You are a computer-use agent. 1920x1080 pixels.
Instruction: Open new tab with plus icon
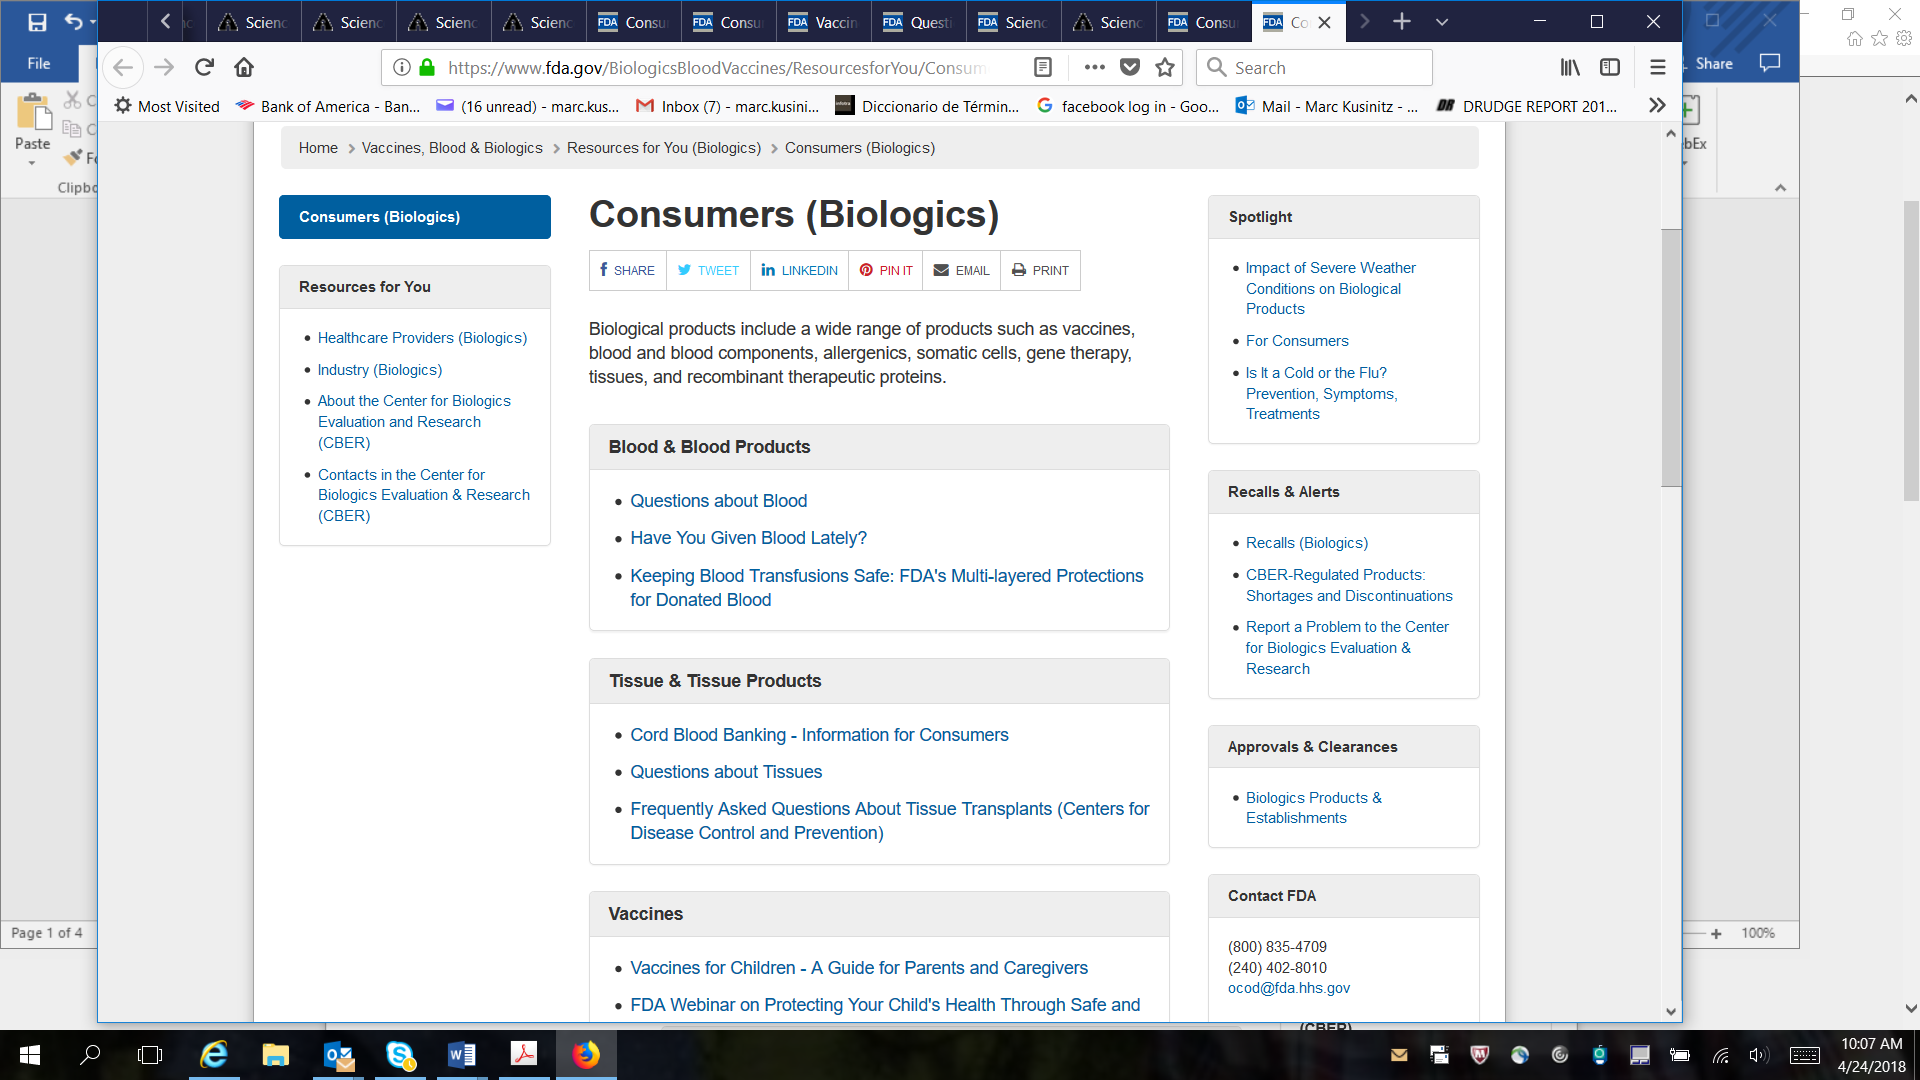point(1402,22)
